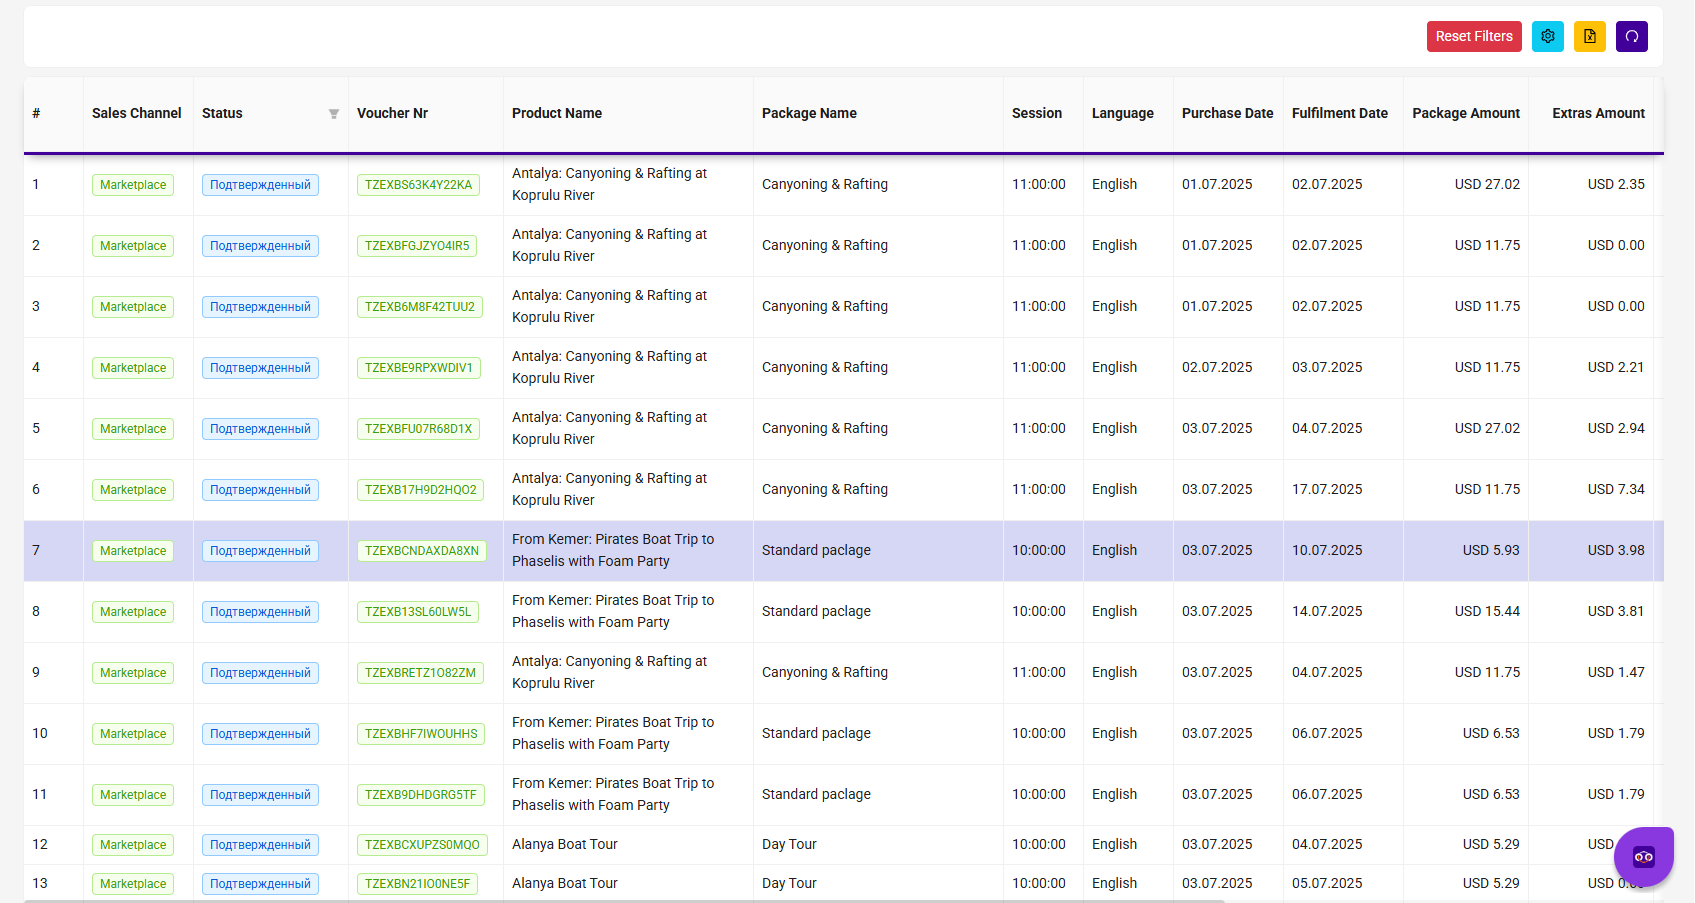
Task: Open the purple chat assistant widget
Action: click(1643, 856)
